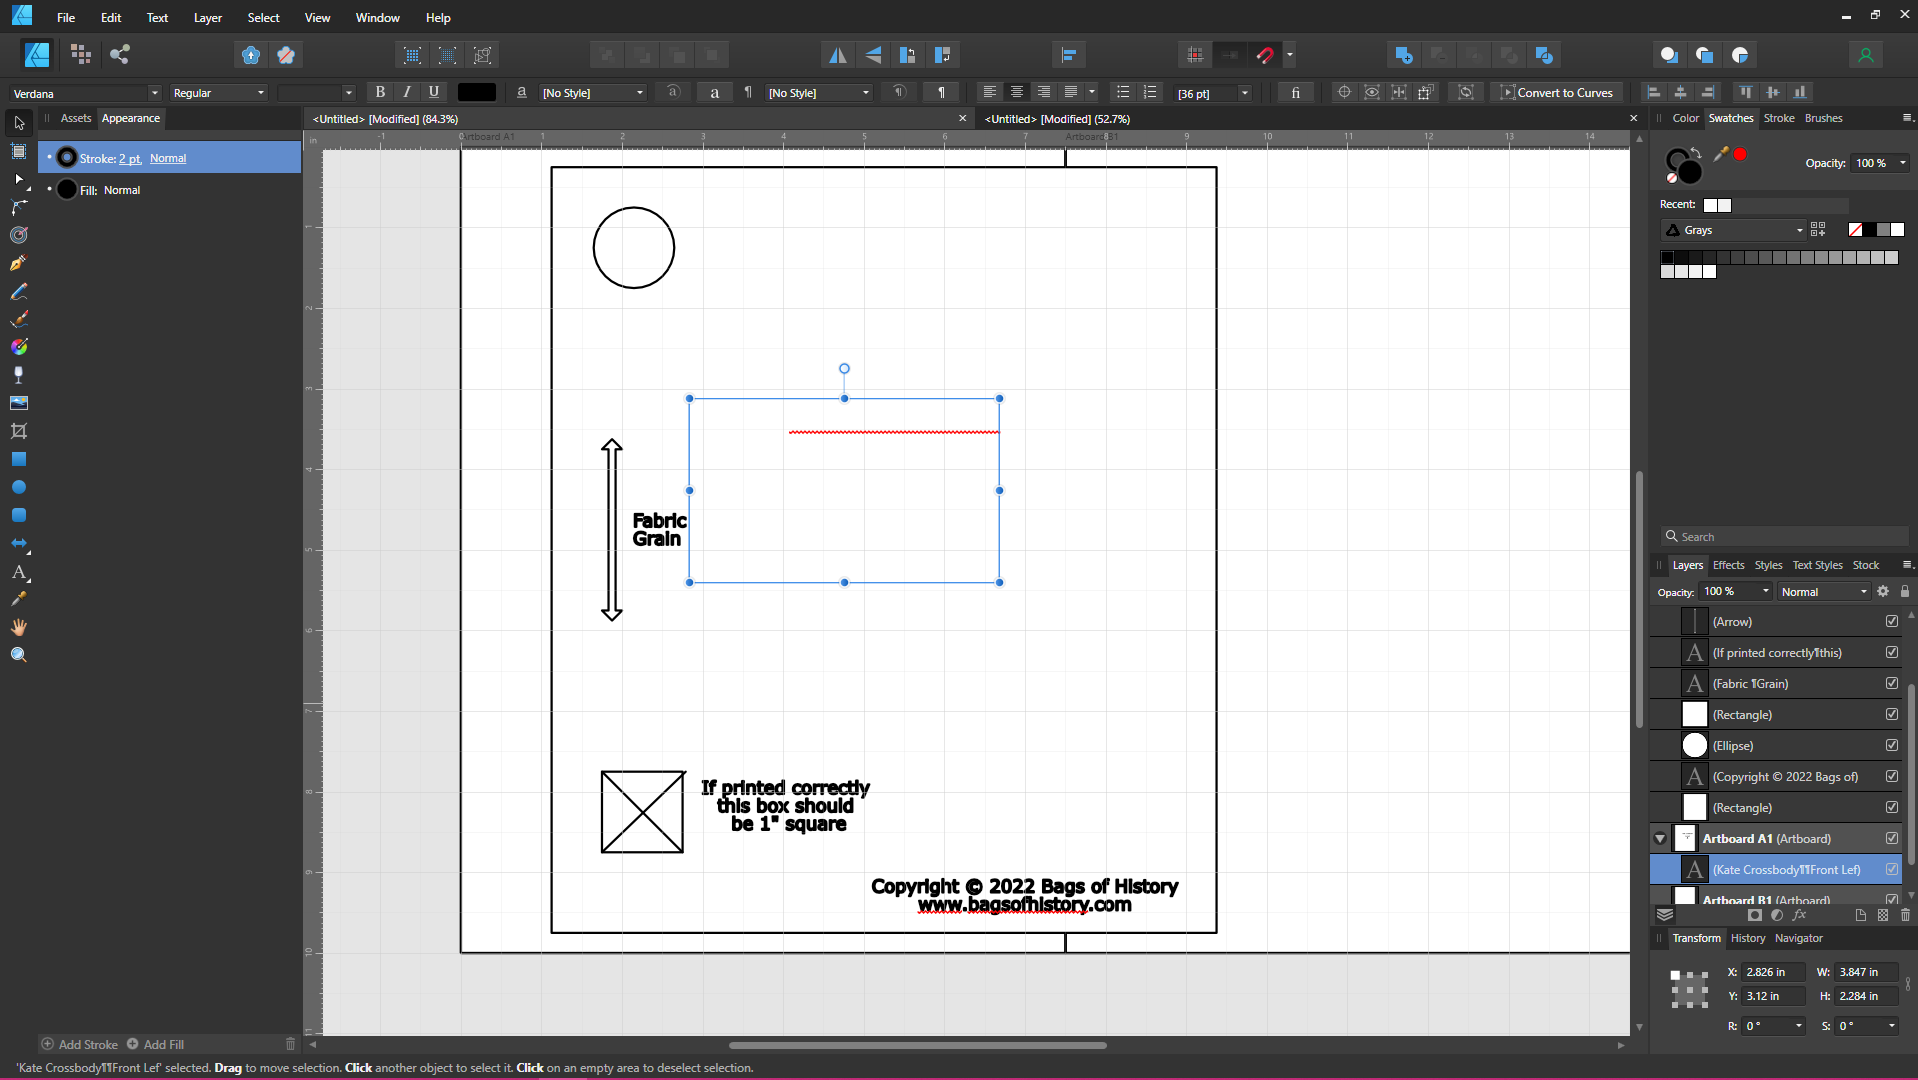
Task: Click the Convert to Curves button
Action: 1560,92
